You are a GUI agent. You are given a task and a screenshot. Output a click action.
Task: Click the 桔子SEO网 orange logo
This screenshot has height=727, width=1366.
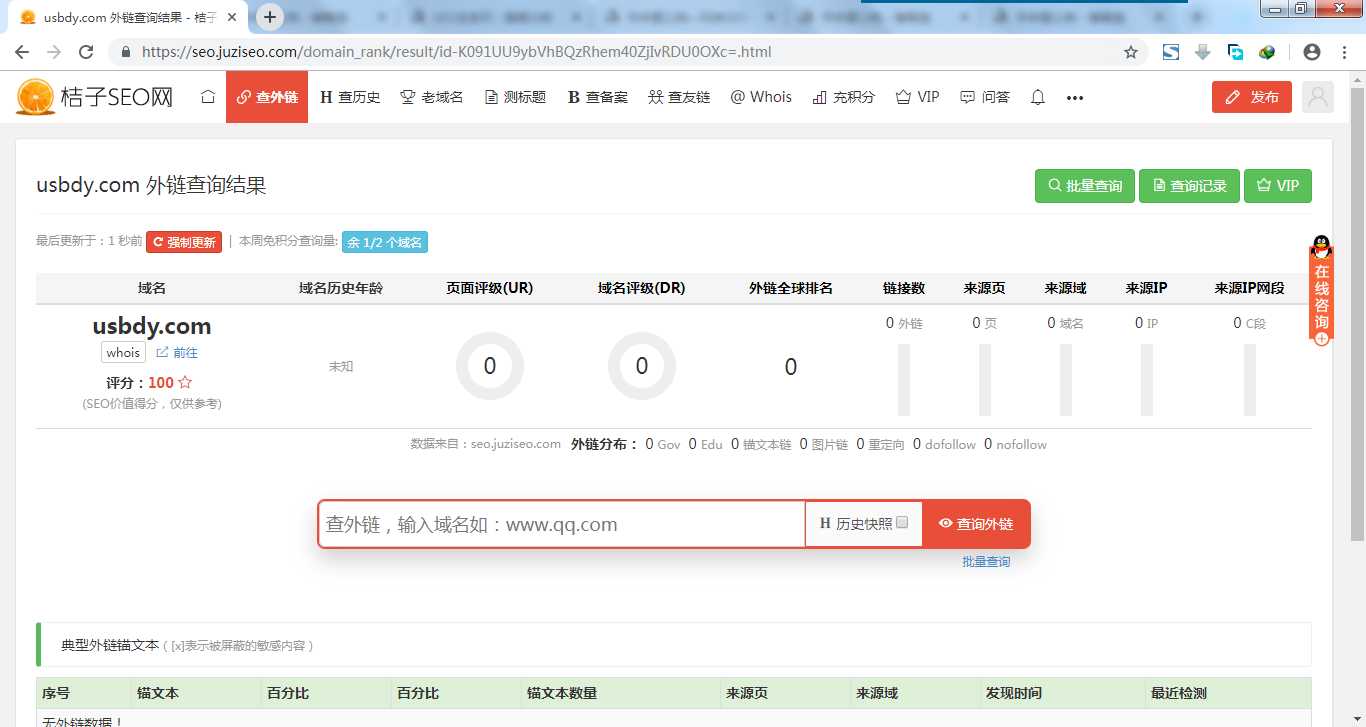[x=95, y=97]
